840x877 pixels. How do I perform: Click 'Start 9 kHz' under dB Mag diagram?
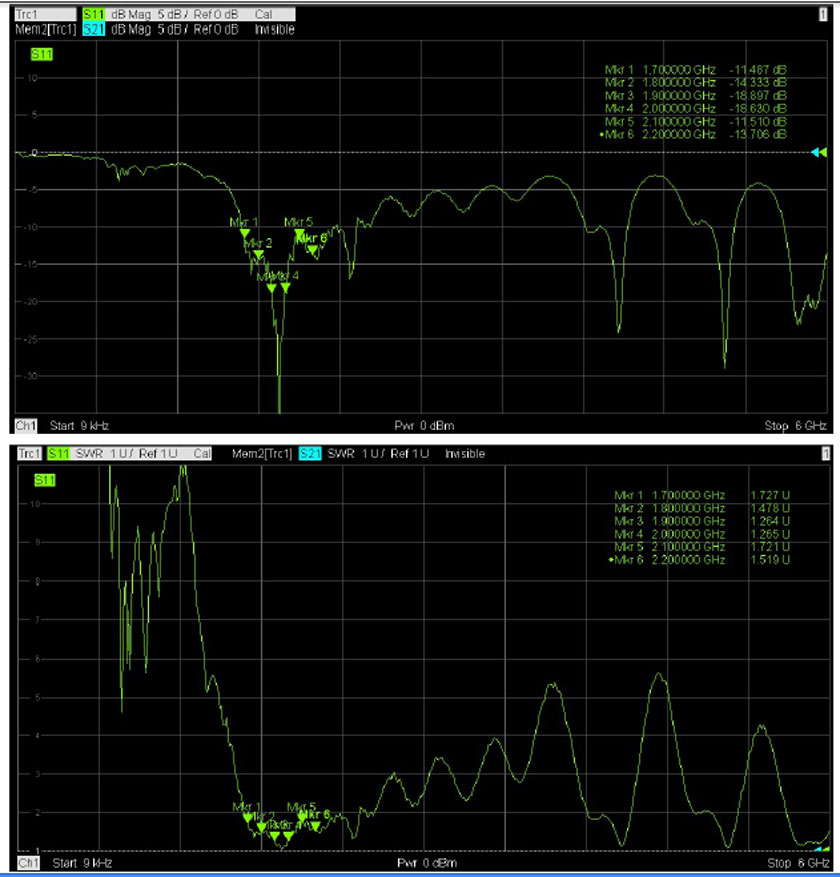click(79, 426)
